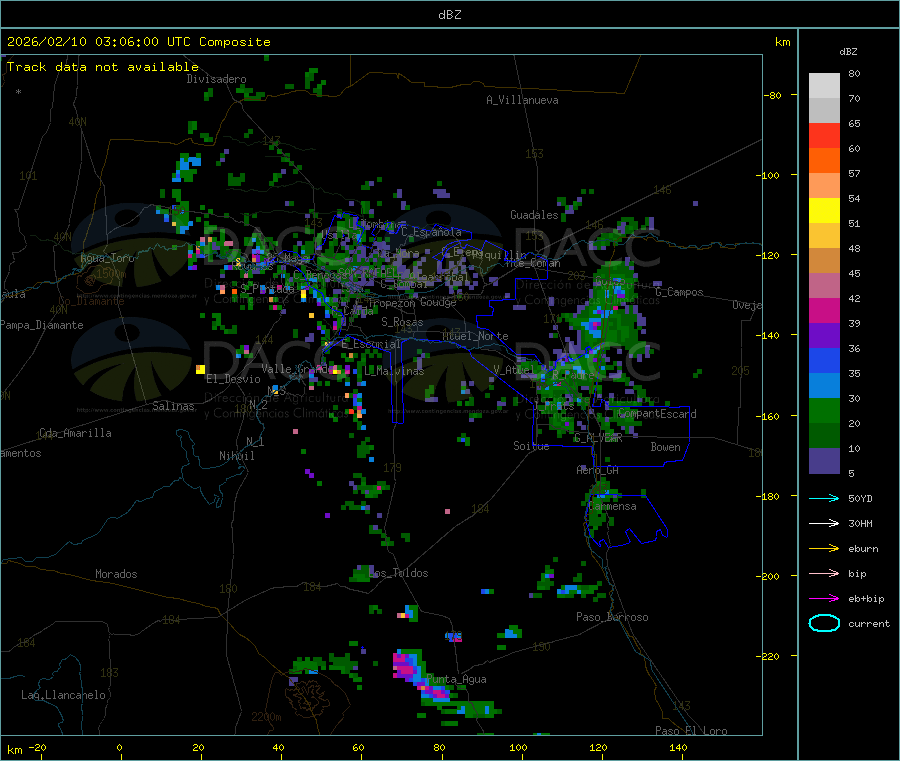
Task: Click the 'Nihuil' map label
Action: 236,456
